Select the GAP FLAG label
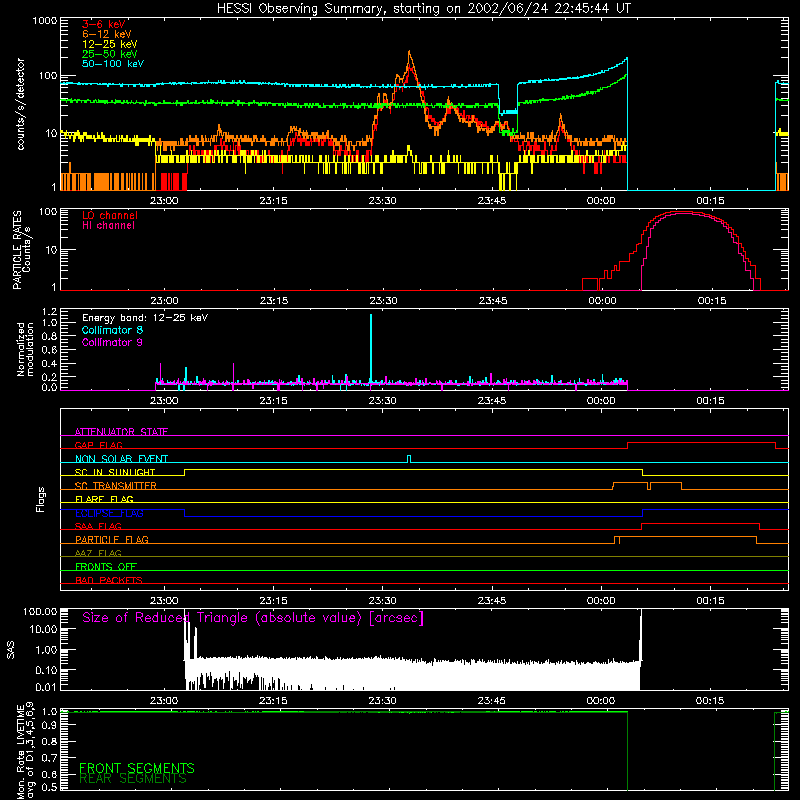This screenshot has width=800, height=800. (98, 445)
